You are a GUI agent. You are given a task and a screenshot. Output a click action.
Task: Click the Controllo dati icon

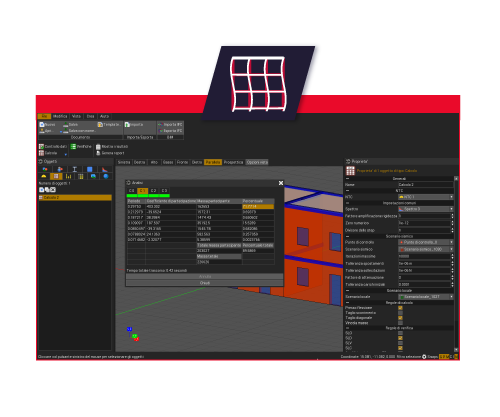[x=41, y=146]
